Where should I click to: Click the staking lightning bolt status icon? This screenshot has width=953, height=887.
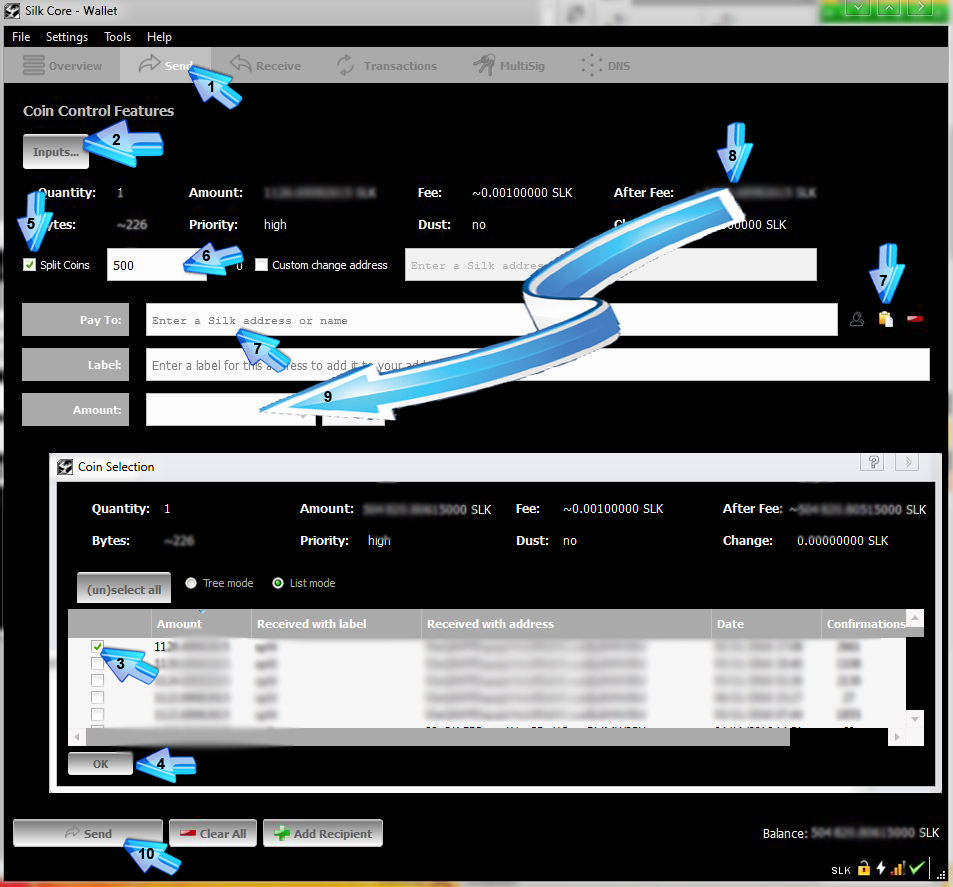pyautogui.click(x=881, y=868)
